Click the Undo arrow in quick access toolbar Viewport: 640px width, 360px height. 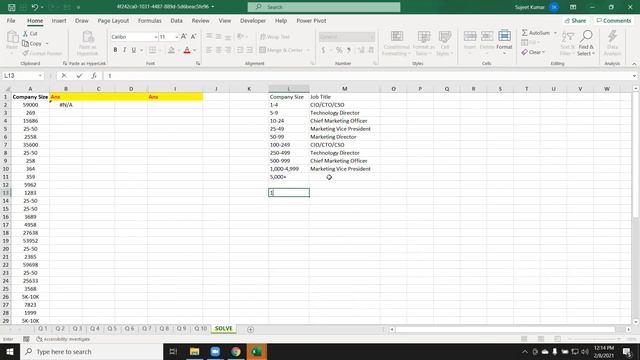coord(35,7)
